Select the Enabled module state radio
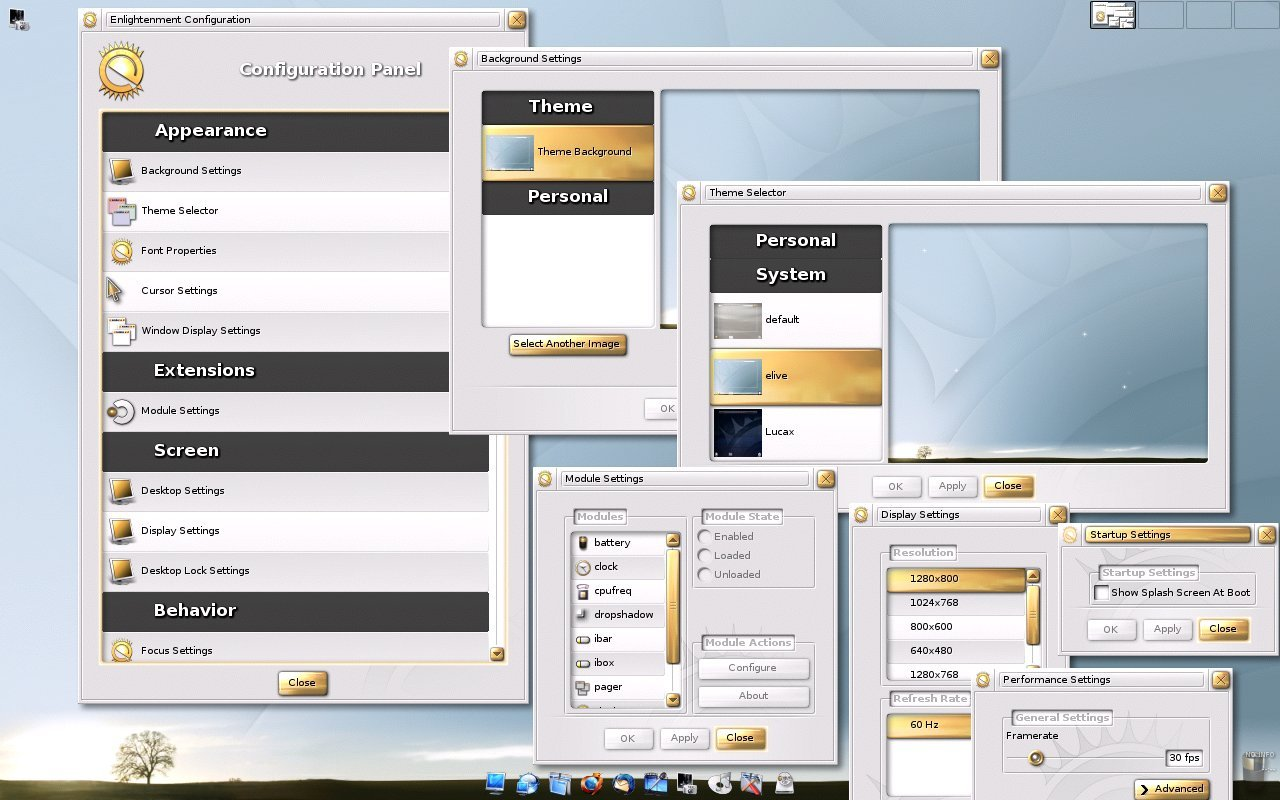1280x800 pixels. pos(705,537)
